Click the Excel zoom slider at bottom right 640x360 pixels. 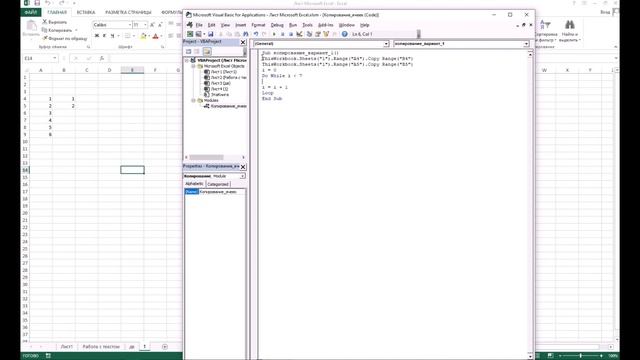tap(580, 356)
